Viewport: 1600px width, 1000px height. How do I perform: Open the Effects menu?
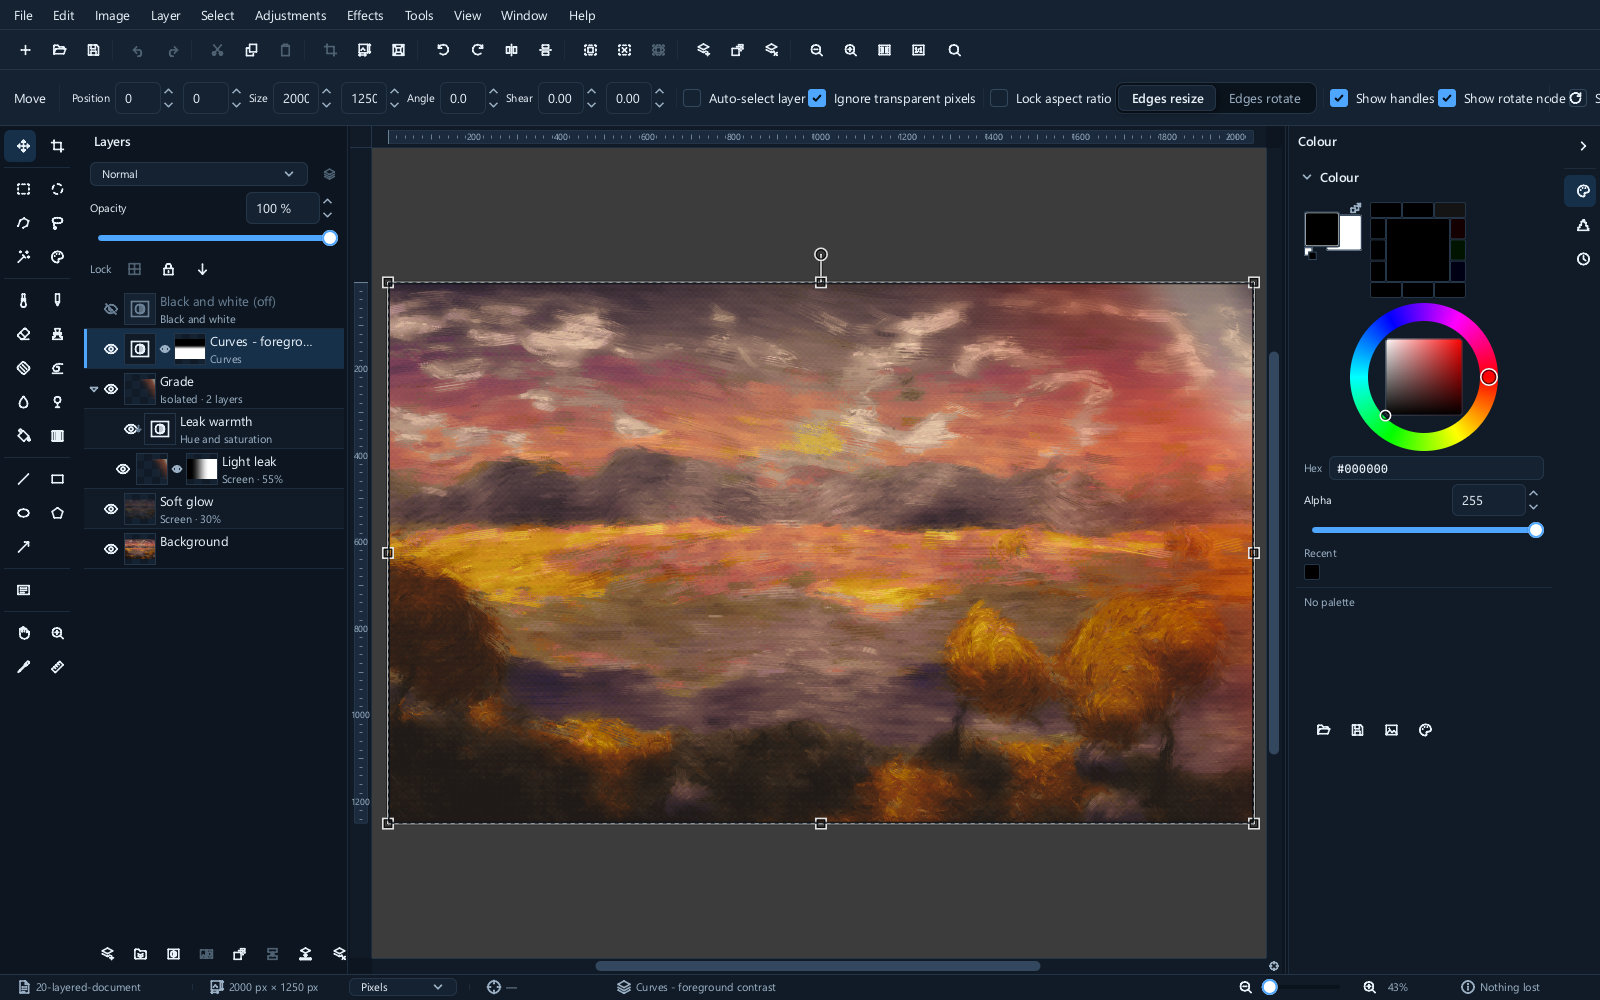[365, 15]
